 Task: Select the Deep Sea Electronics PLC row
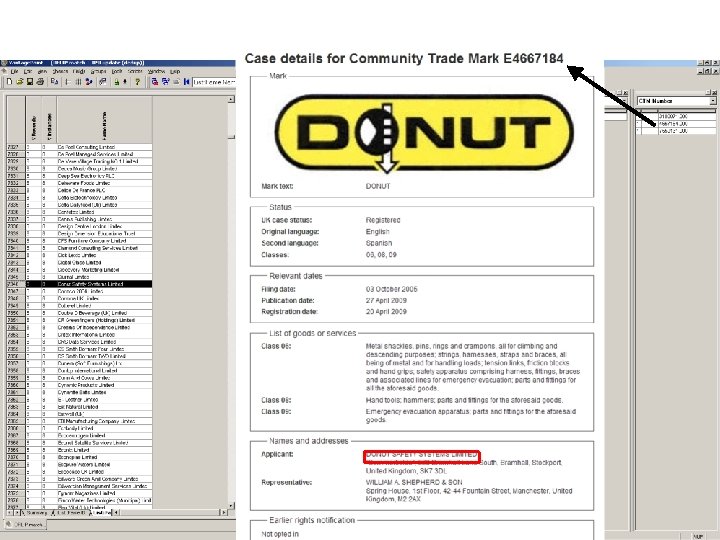point(79,176)
